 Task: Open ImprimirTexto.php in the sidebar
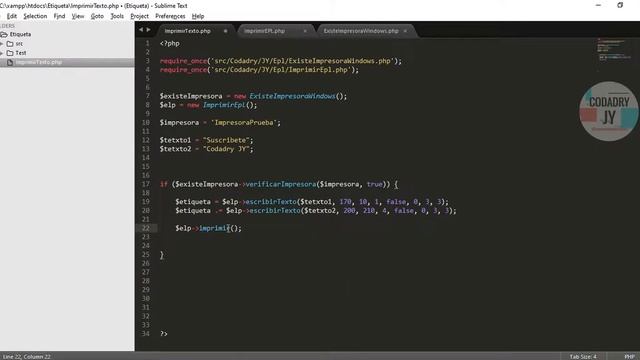(x=39, y=62)
